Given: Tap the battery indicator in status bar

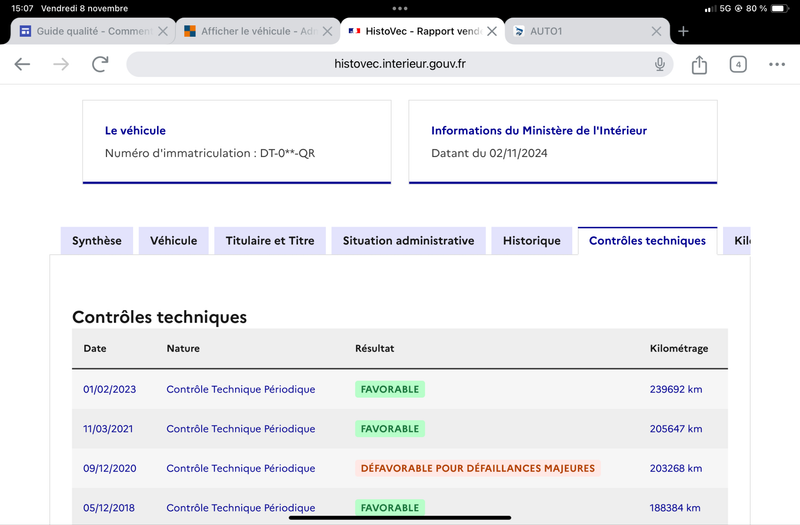Looking at the screenshot, I should pyautogui.click(x=780, y=9).
